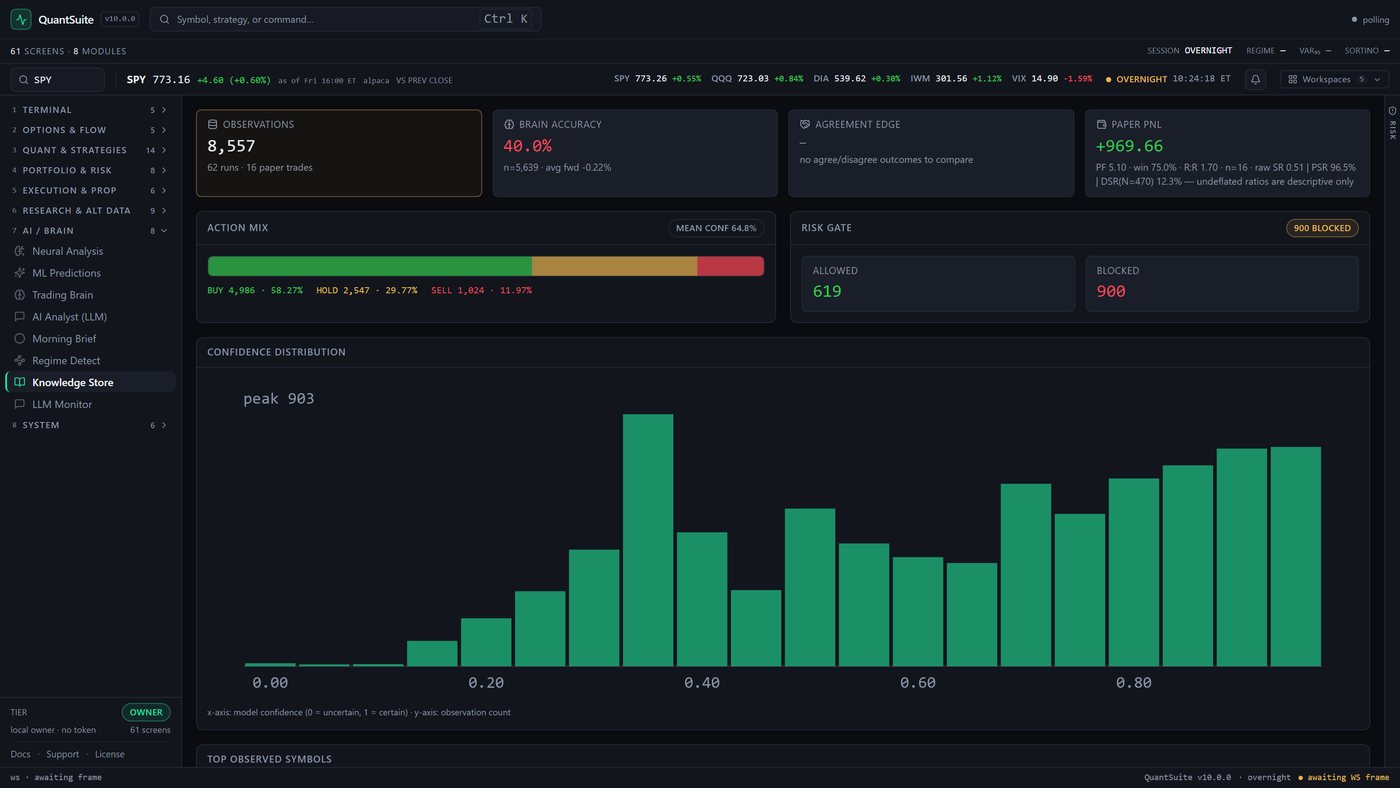This screenshot has width=1400, height=788.
Task: Click the ML Predictions sparkle icon
Action: (20, 273)
